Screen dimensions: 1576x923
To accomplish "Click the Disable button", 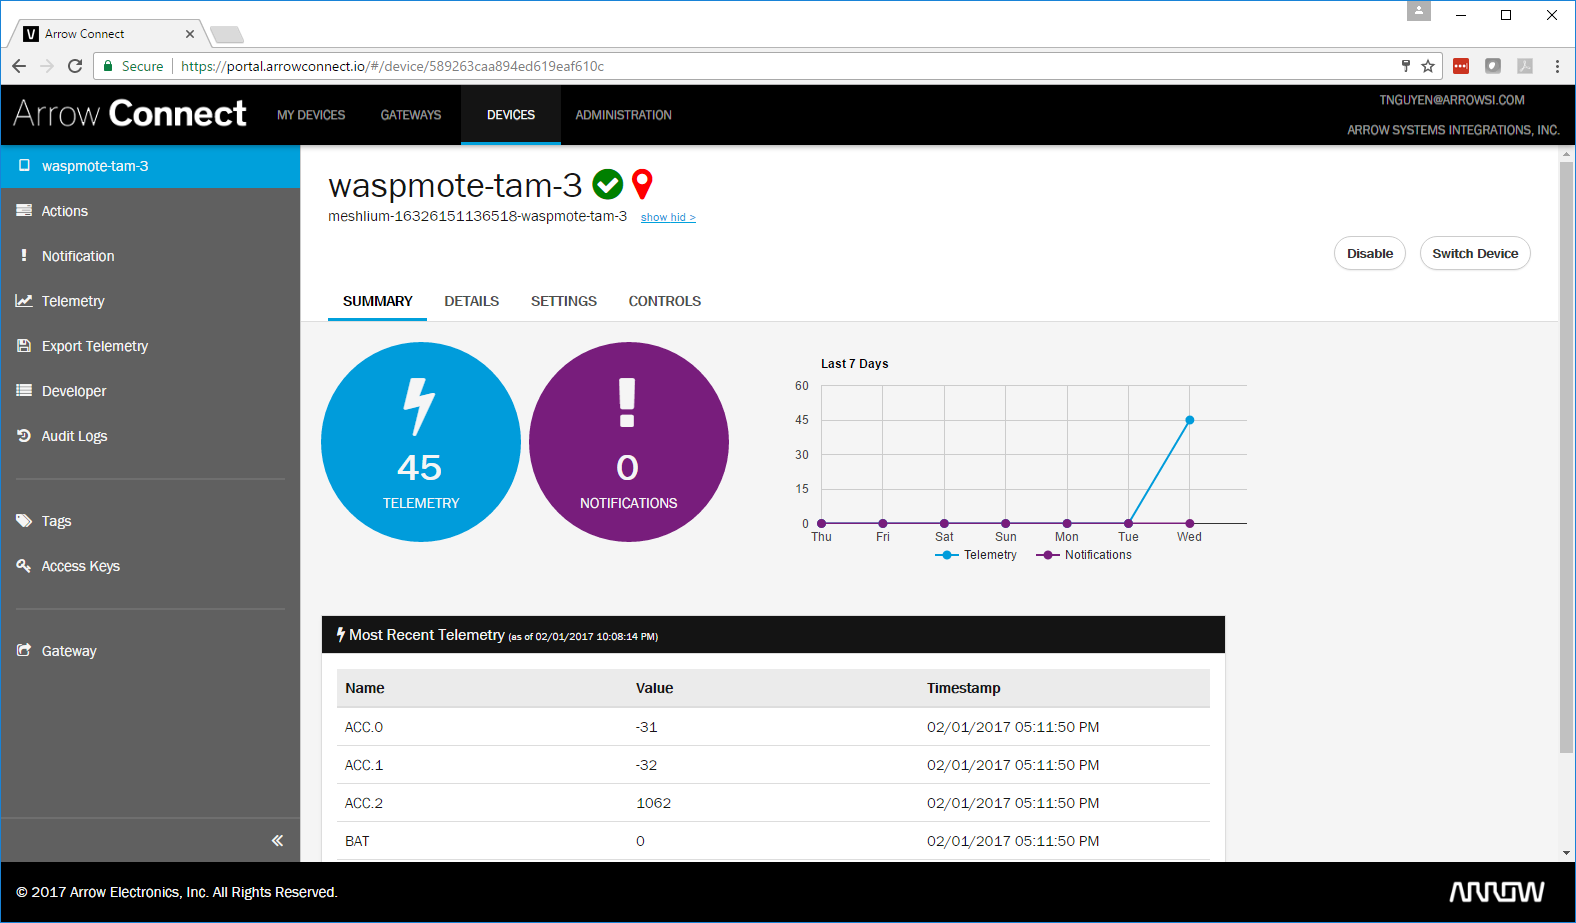I will [1370, 253].
